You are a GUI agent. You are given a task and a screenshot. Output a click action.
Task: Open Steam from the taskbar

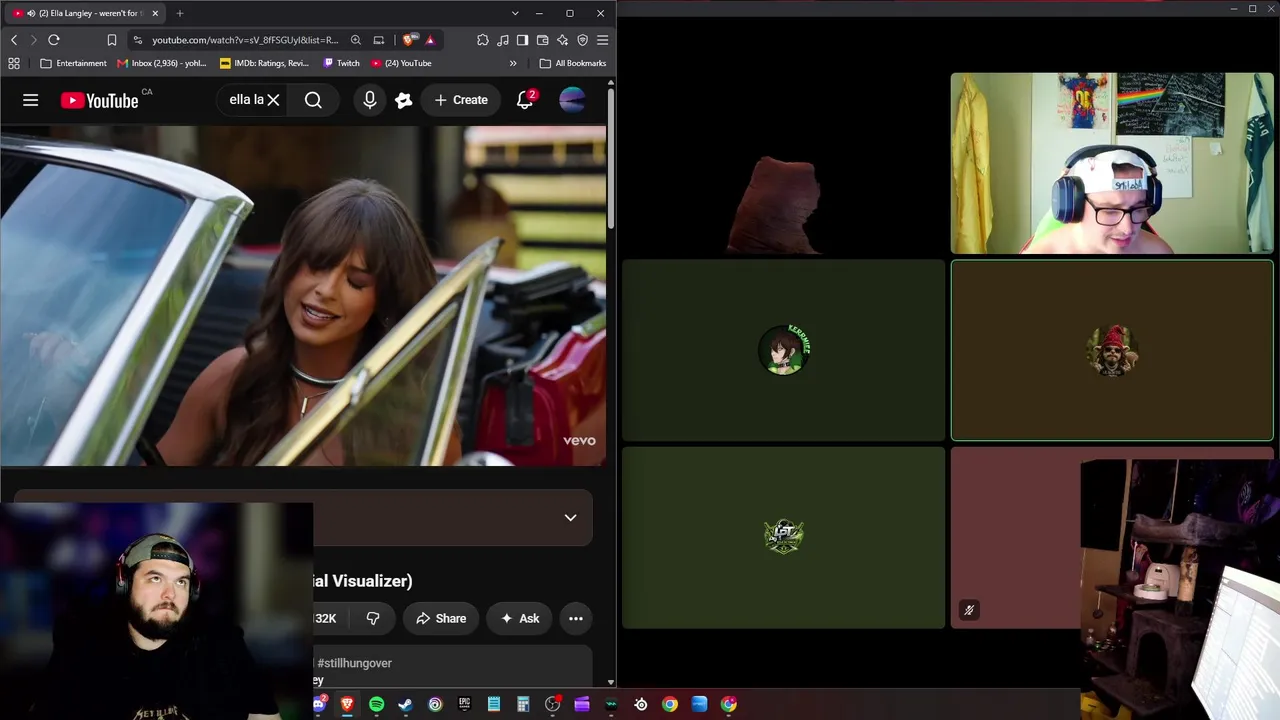(x=405, y=704)
